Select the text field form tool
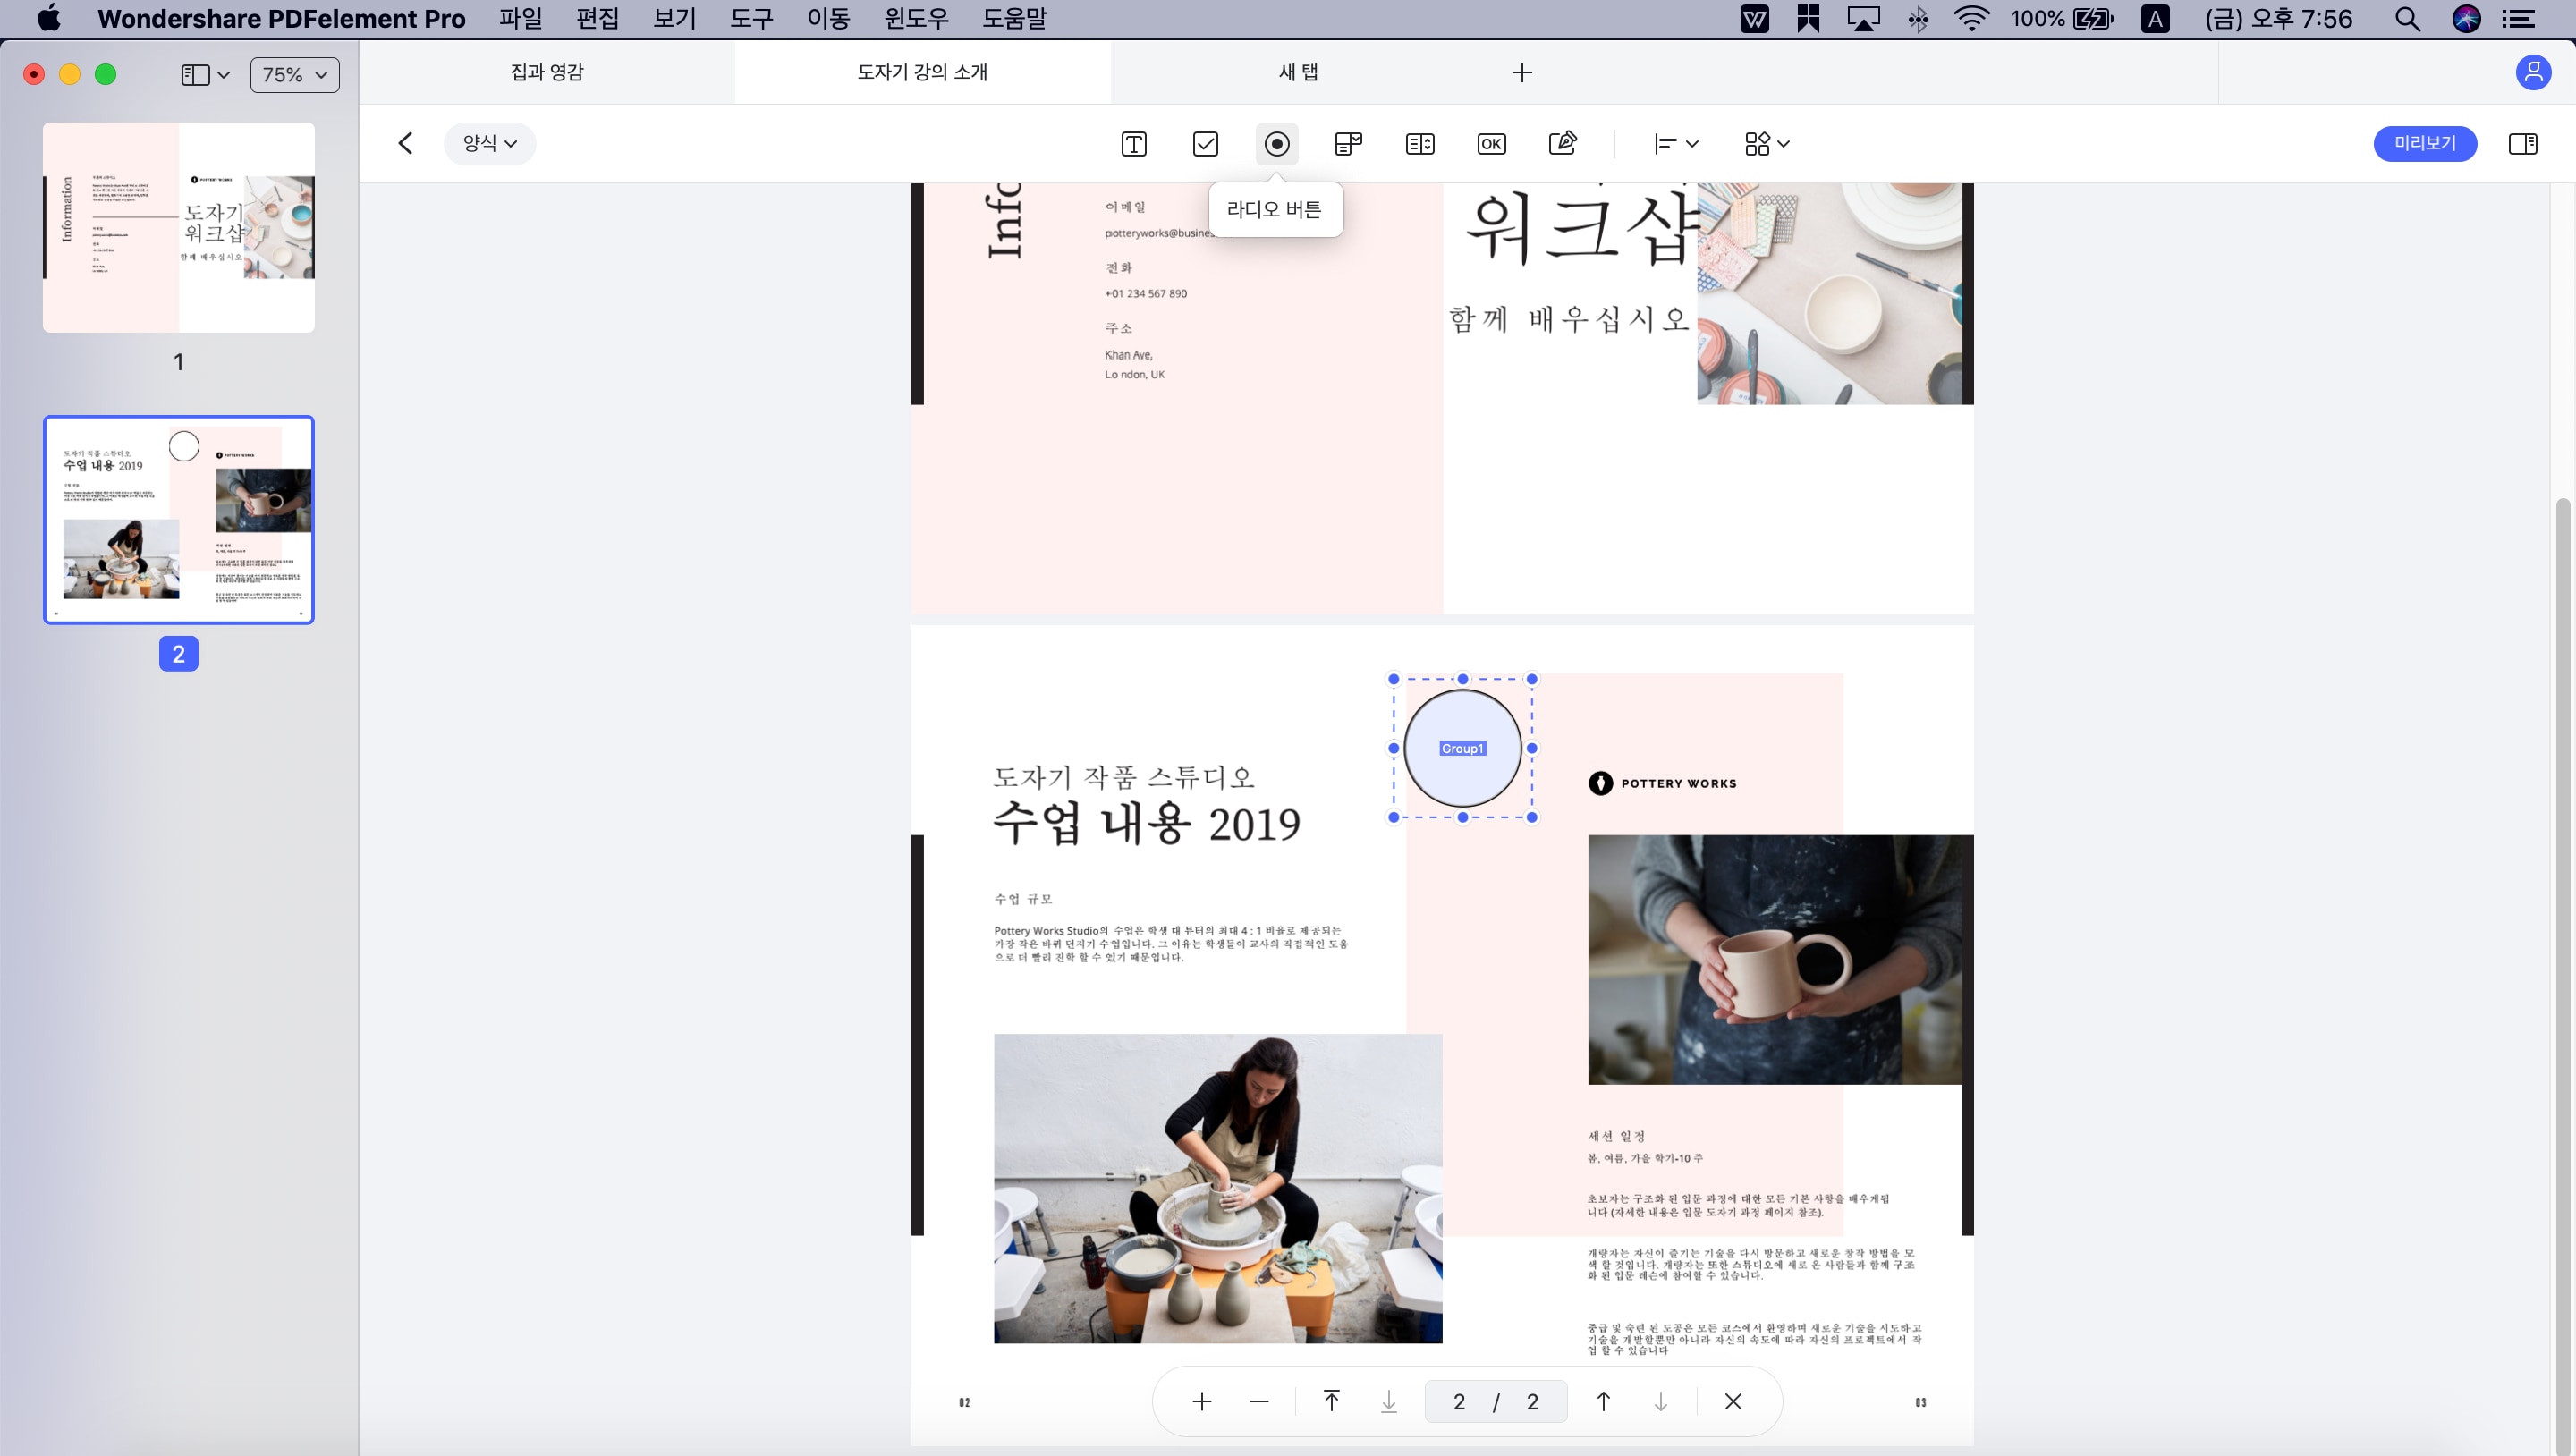Viewport: 2576px width, 1456px height. click(x=1133, y=144)
